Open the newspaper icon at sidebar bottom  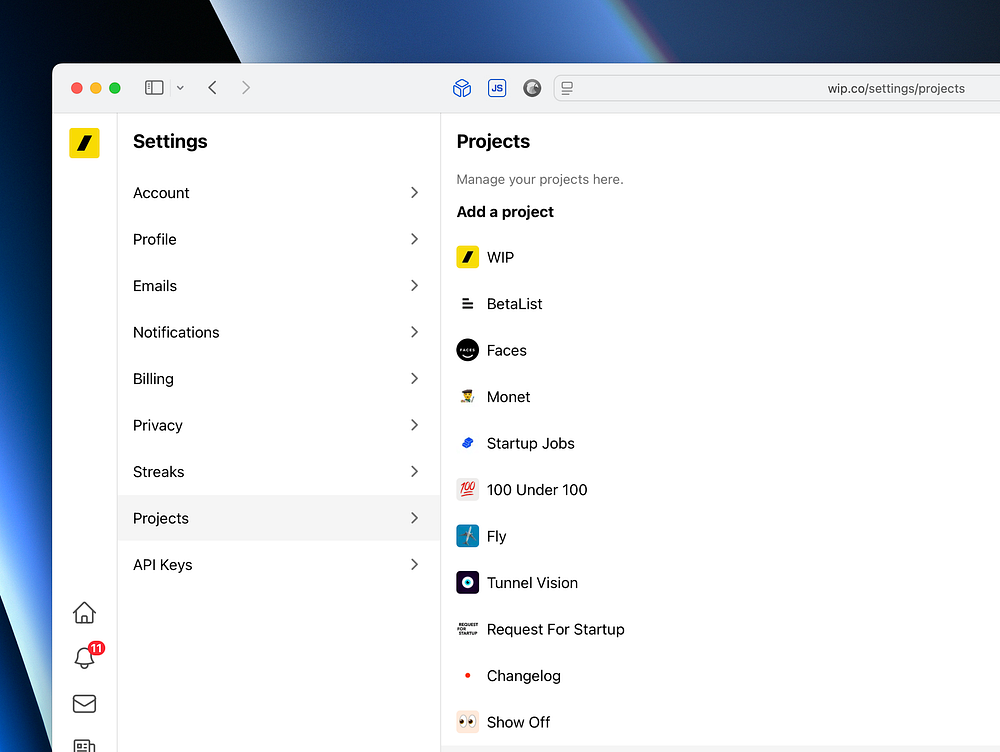(x=84, y=745)
